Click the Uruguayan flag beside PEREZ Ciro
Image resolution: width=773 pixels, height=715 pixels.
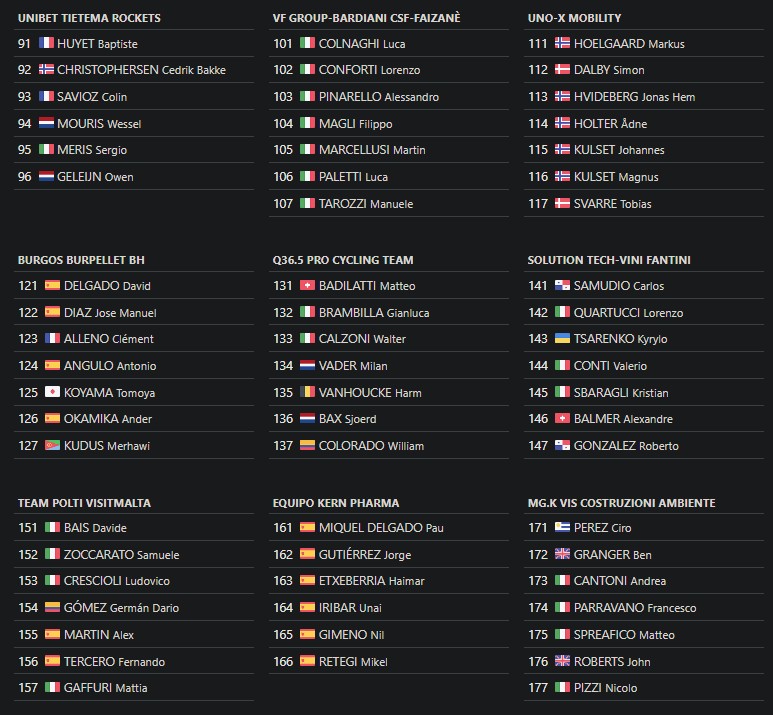pyautogui.click(x=562, y=527)
